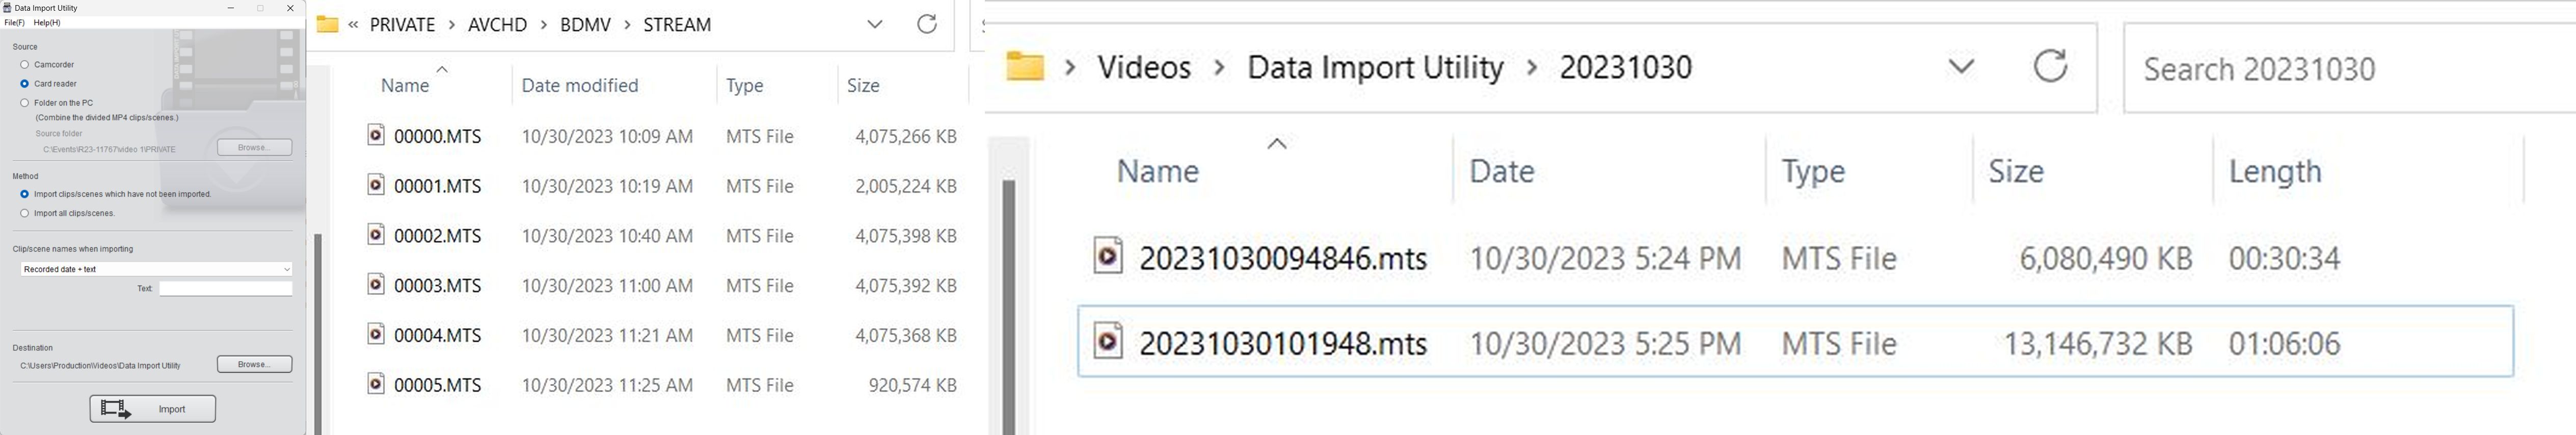Open STREAM address bar history dropdown
Screen dimensions: 2576x435
point(875,25)
